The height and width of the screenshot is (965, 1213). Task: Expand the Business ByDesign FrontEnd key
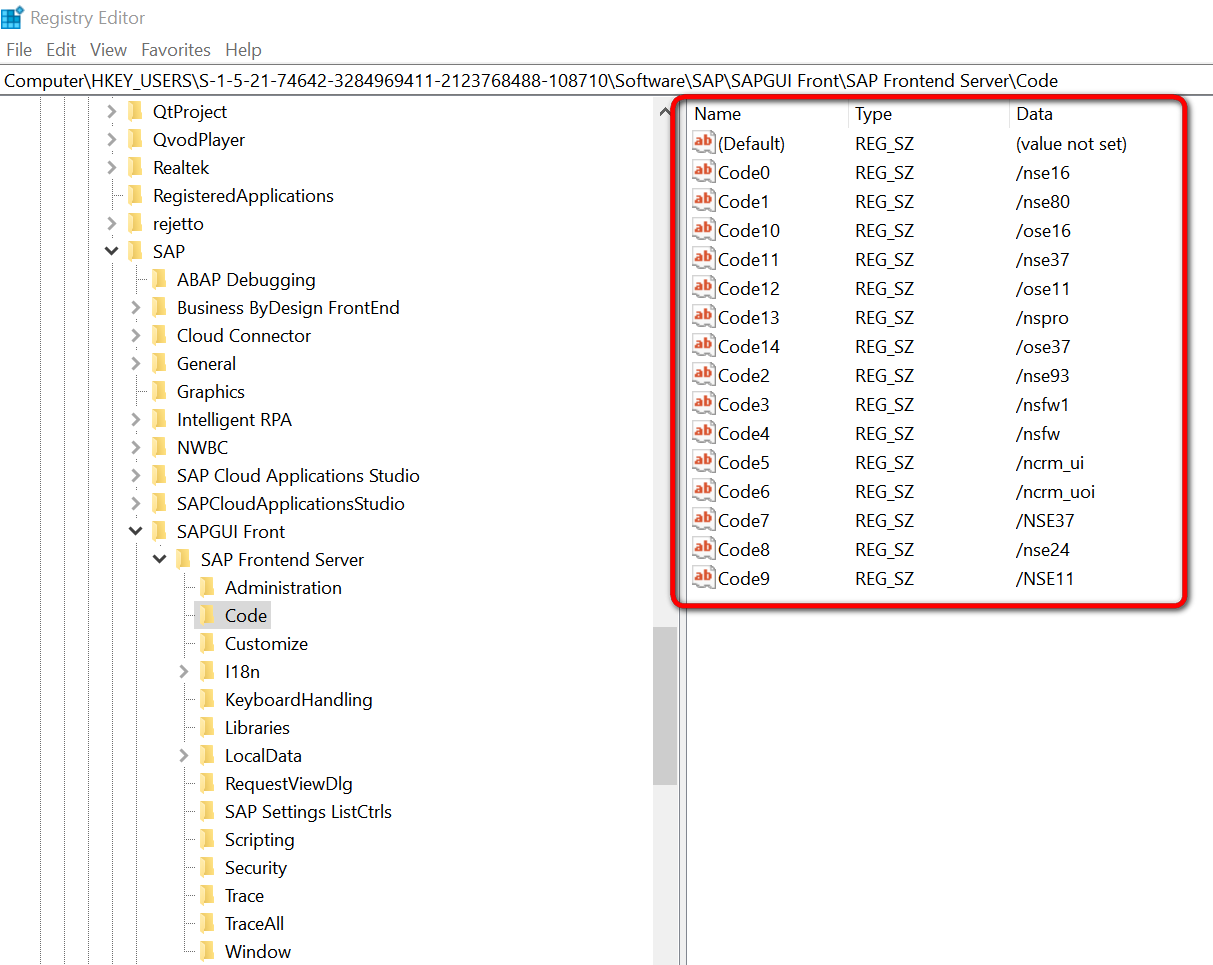(x=136, y=308)
